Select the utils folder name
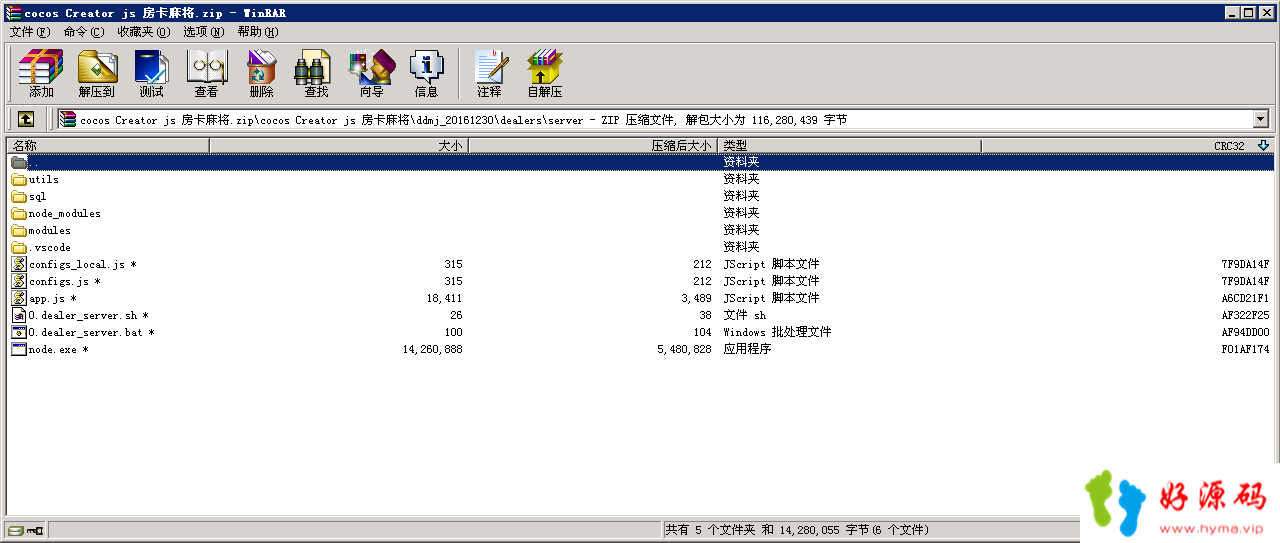This screenshot has height=543, width=1280. pyautogui.click(x=44, y=180)
